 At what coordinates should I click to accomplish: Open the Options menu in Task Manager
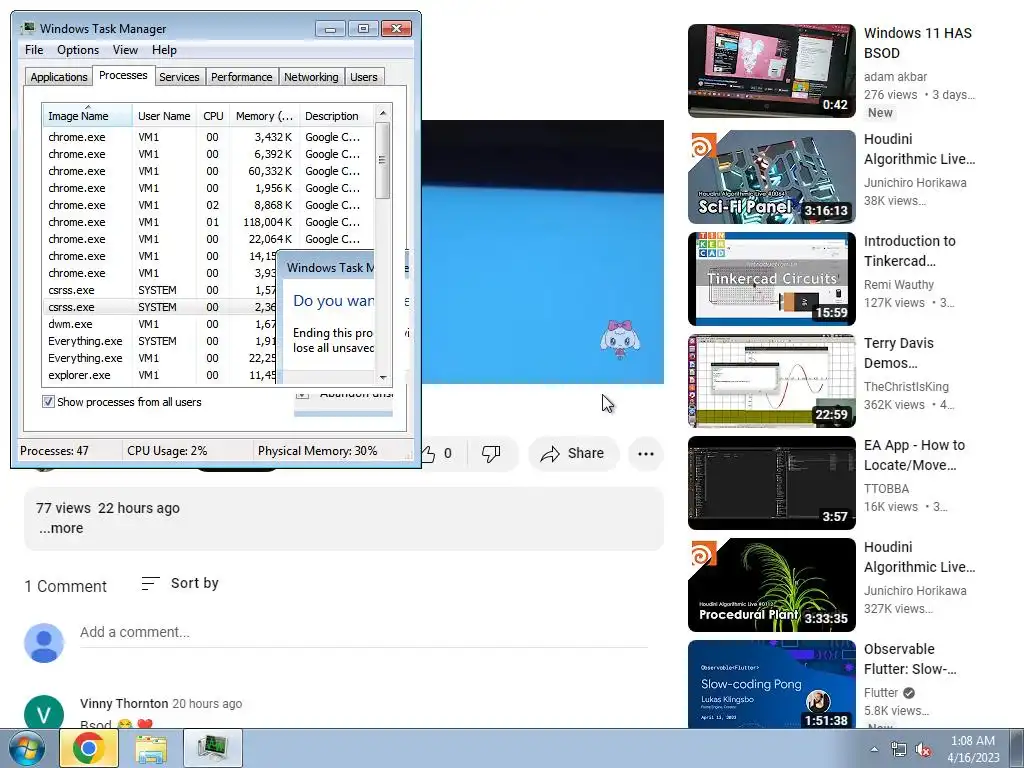[x=78, y=50]
